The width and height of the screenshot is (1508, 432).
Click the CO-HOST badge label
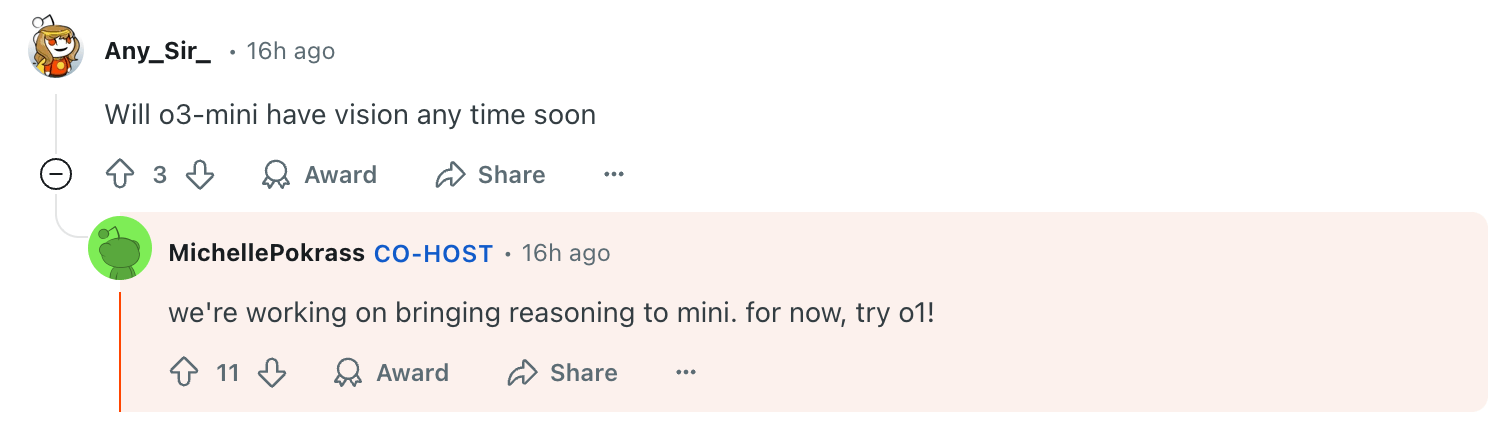point(433,253)
